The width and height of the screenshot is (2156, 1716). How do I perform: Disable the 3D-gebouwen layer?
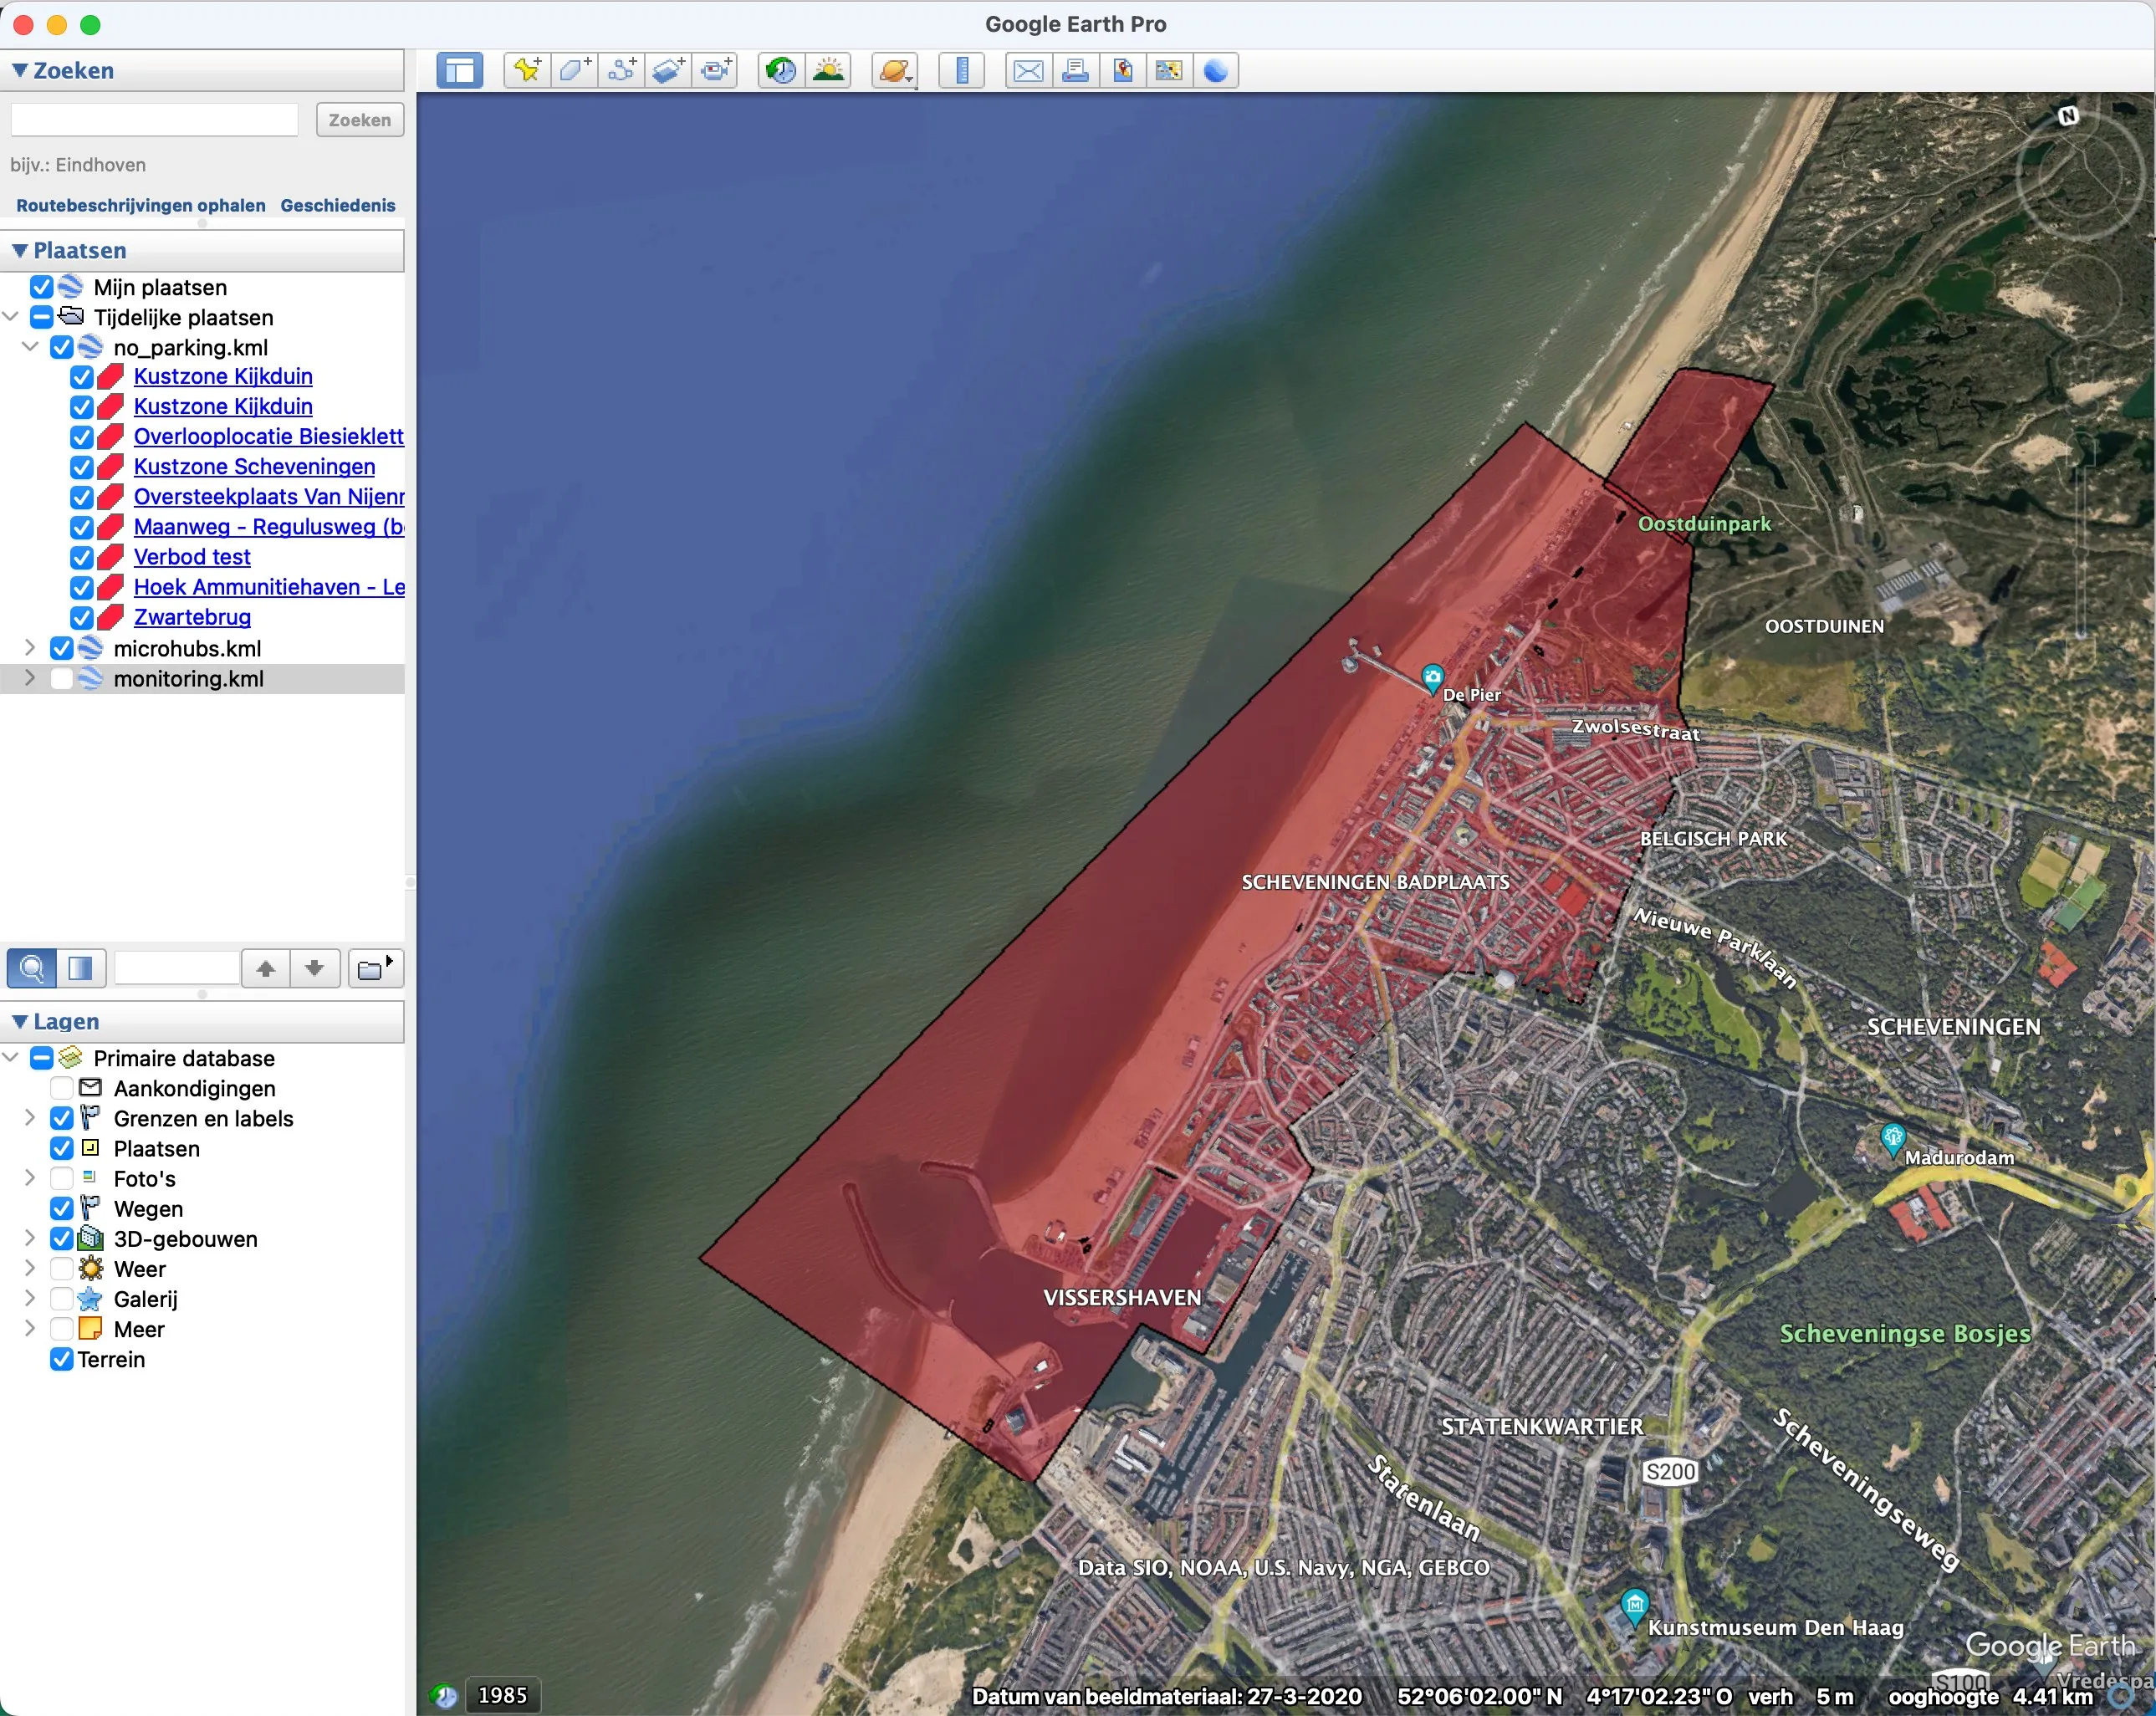(62, 1238)
